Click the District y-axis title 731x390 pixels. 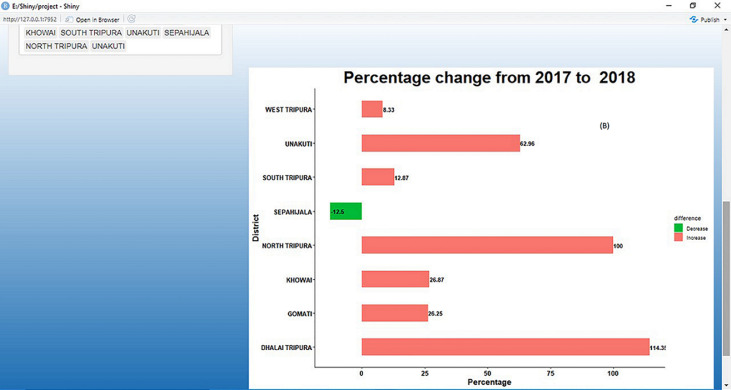(x=255, y=228)
